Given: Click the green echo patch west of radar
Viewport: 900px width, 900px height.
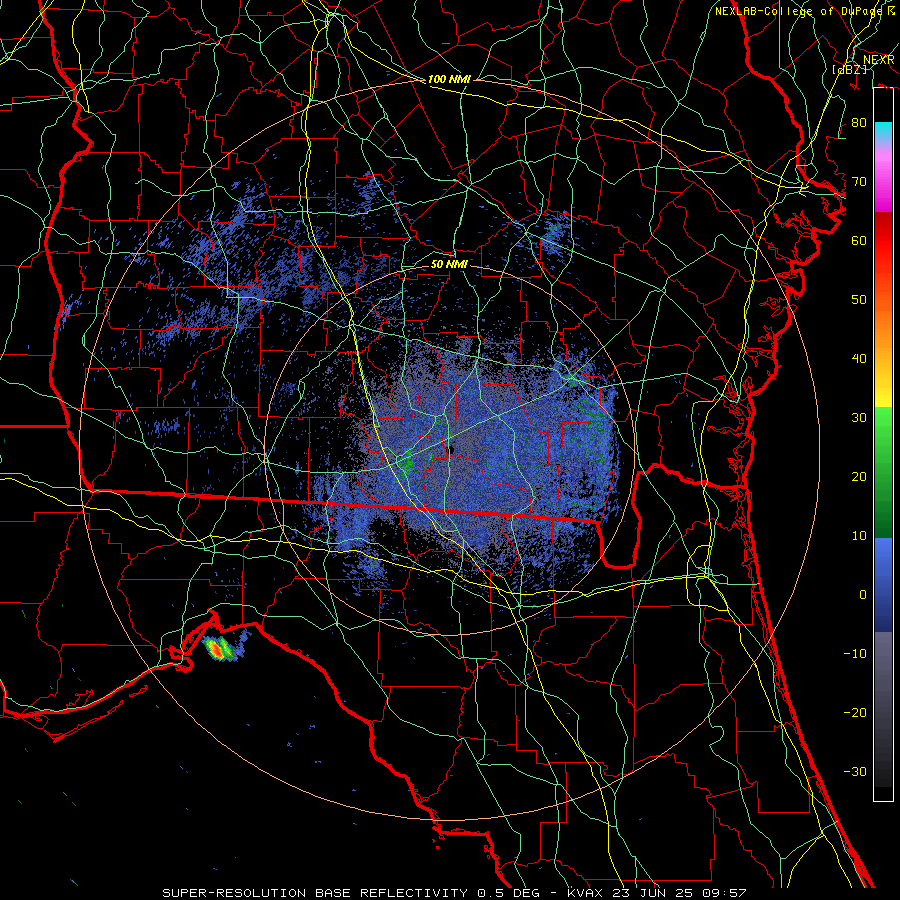Looking at the screenshot, I should pos(406,462).
